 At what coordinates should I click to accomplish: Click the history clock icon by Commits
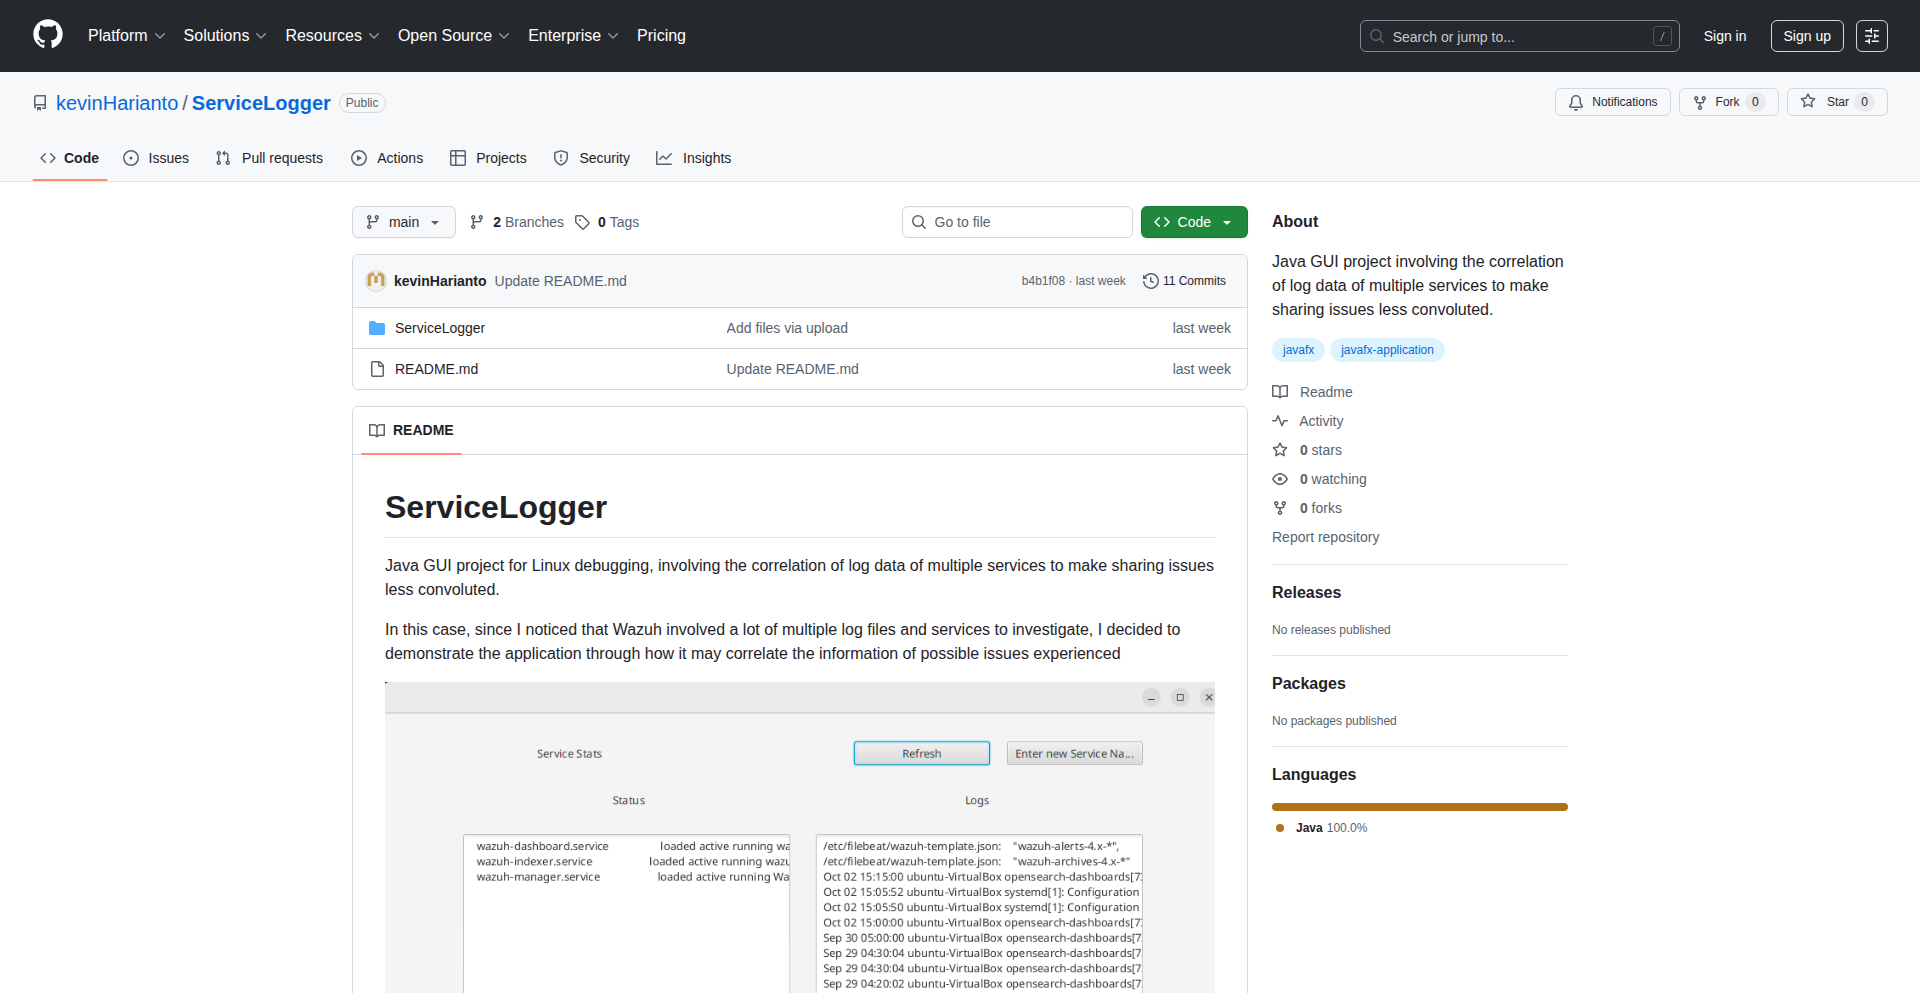point(1151,281)
